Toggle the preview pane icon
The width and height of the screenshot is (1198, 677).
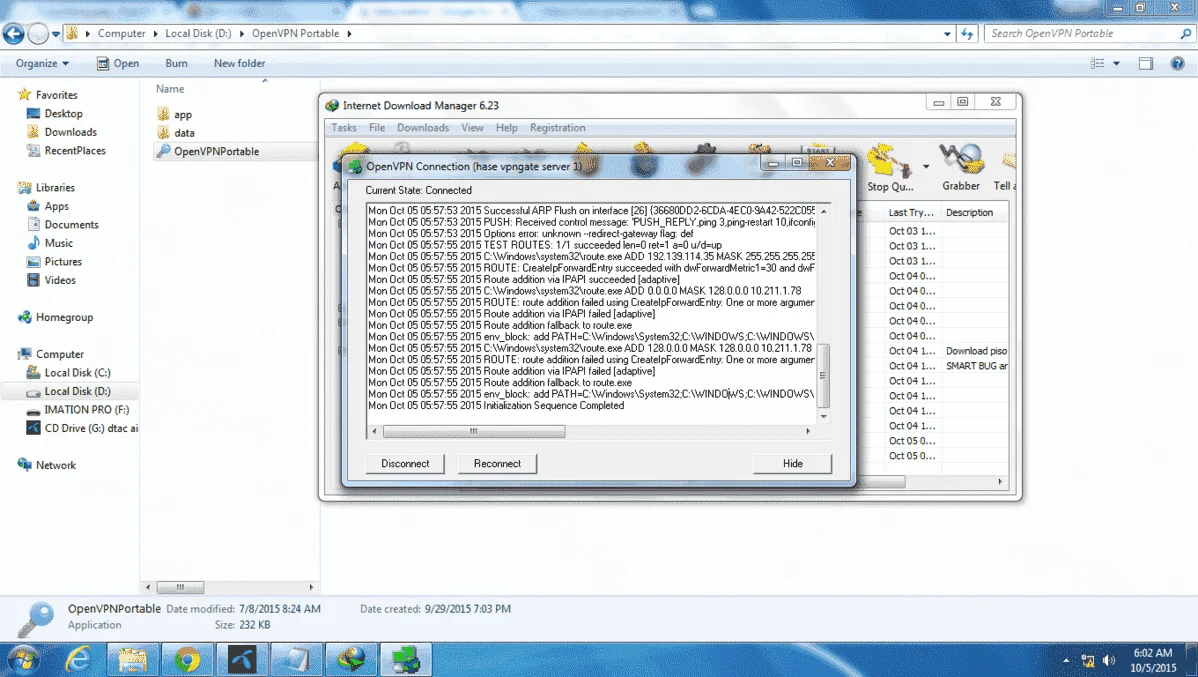pos(1145,63)
